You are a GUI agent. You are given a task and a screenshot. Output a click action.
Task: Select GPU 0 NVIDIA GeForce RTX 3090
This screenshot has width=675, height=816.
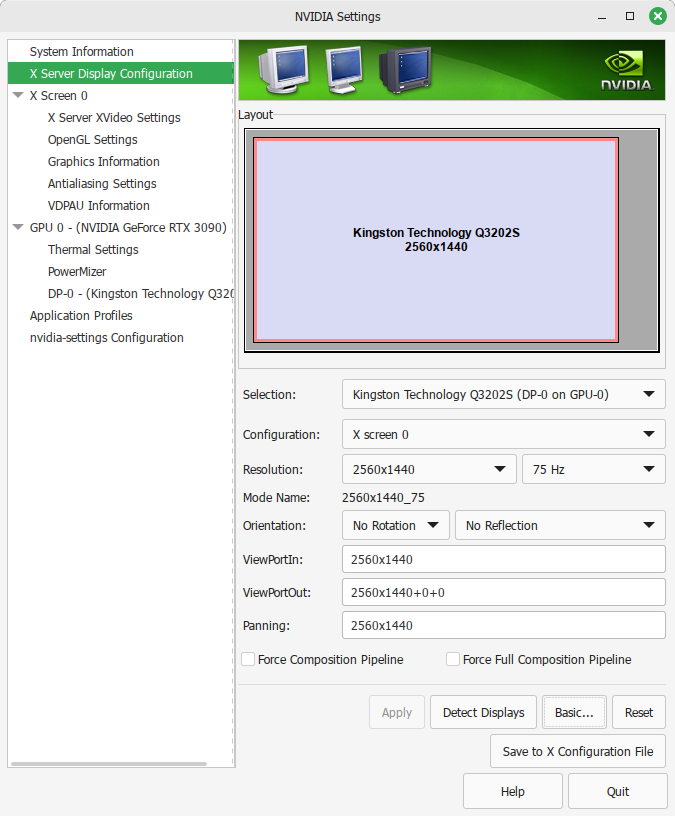[x=128, y=227]
